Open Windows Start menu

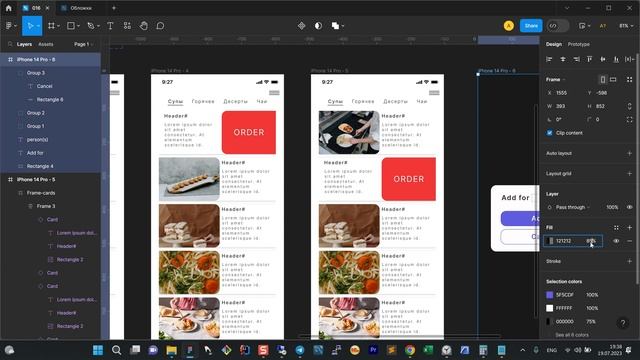[x=98, y=350]
